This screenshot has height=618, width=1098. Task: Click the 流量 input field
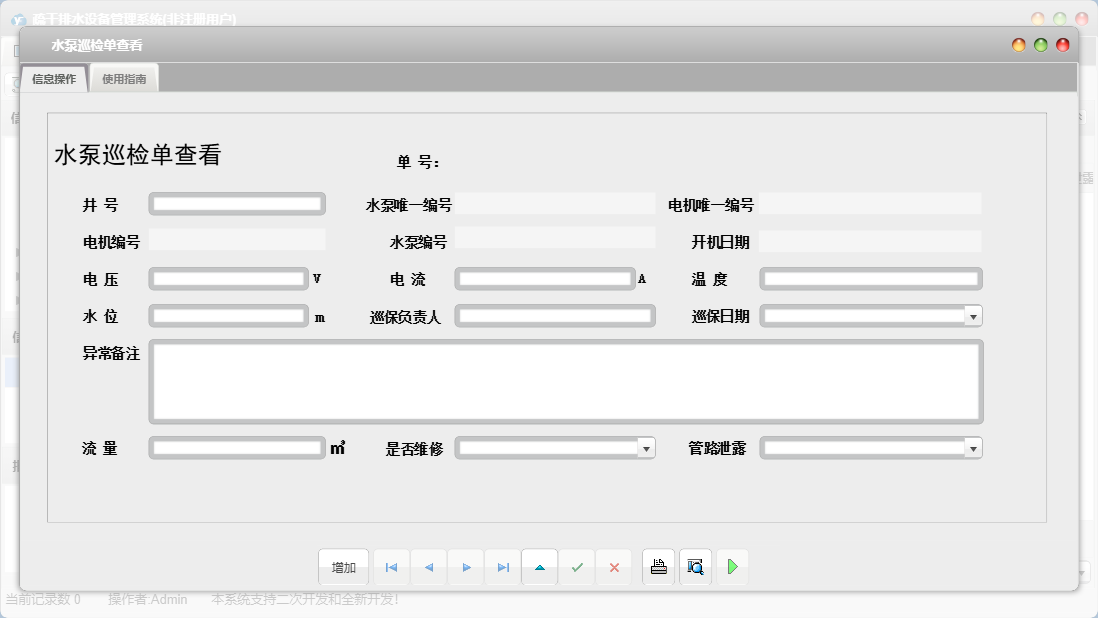pyautogui.click(x=237, y=447)
